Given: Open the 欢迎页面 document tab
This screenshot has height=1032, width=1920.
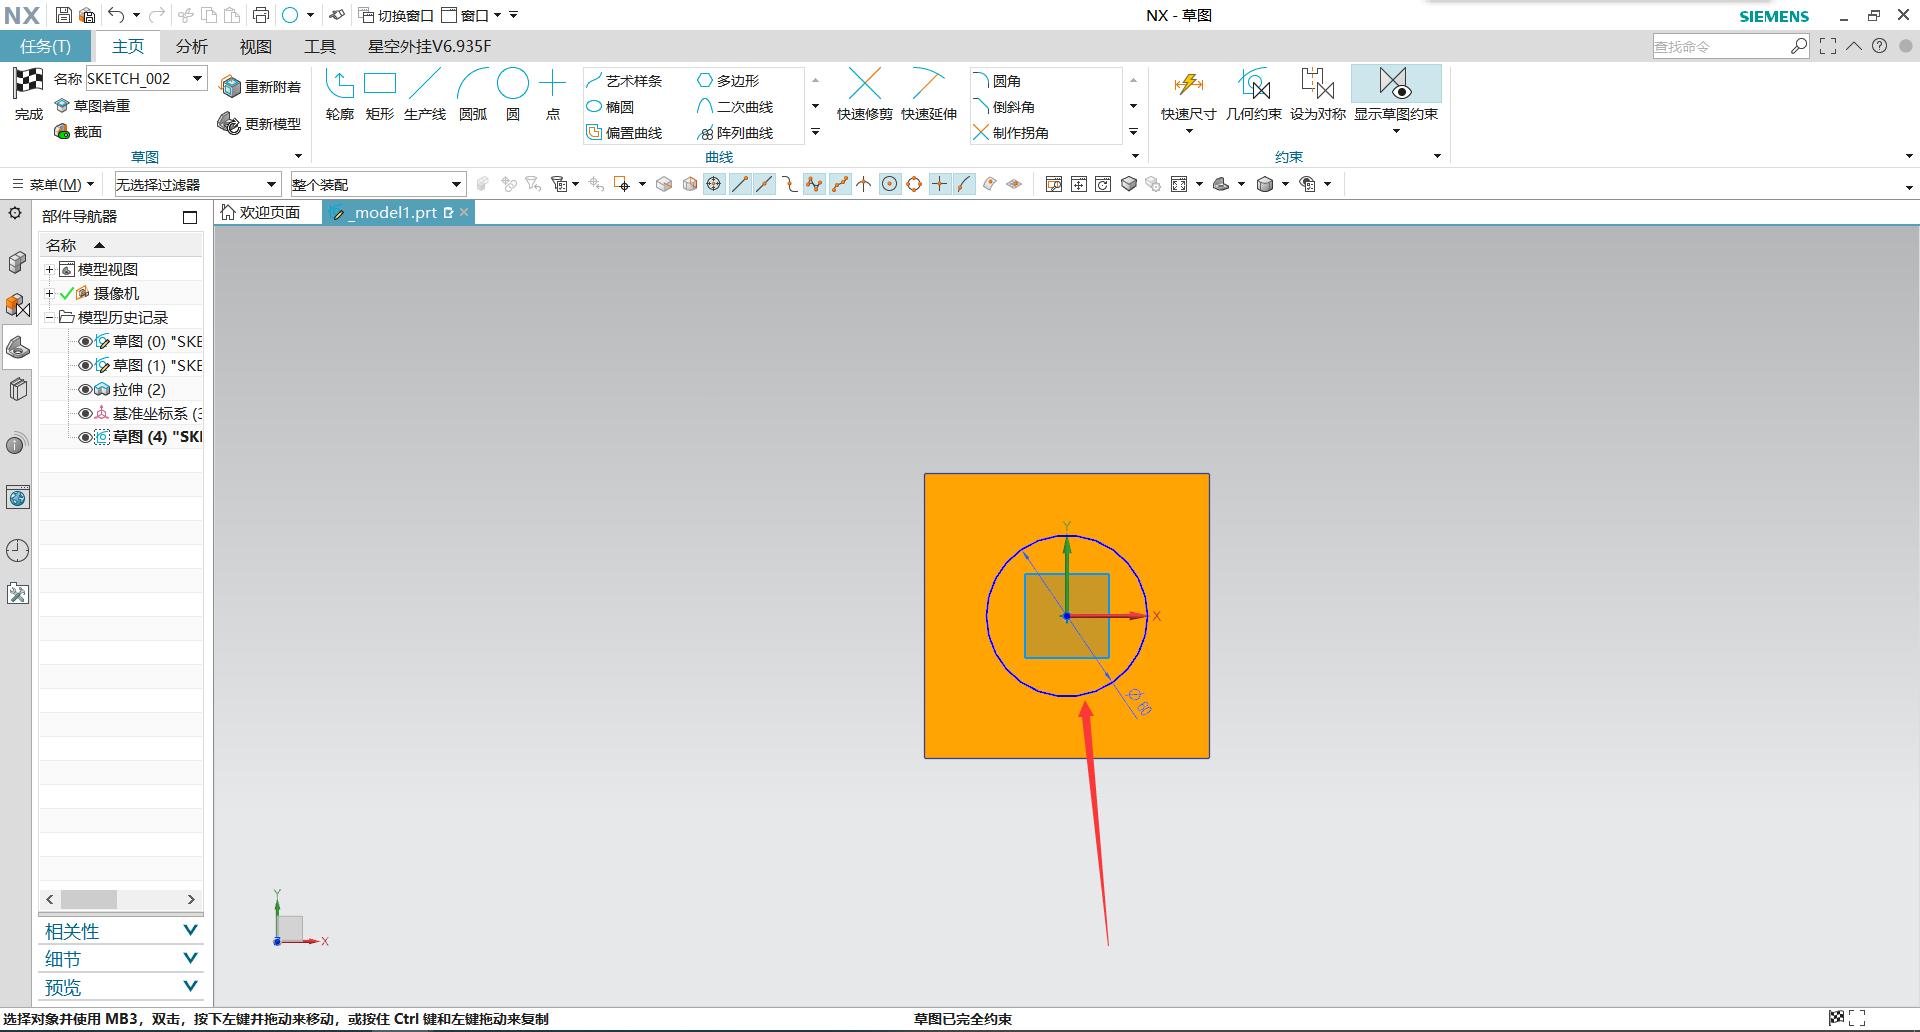Looking at the screenshot, I should point(261,212).
